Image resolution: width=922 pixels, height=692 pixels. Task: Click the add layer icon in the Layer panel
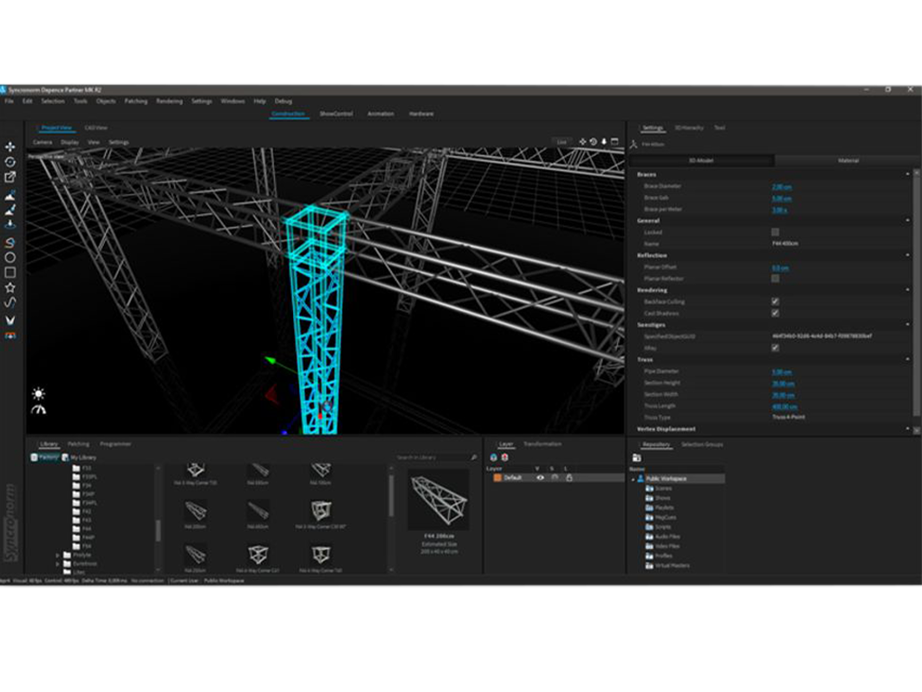493,456
